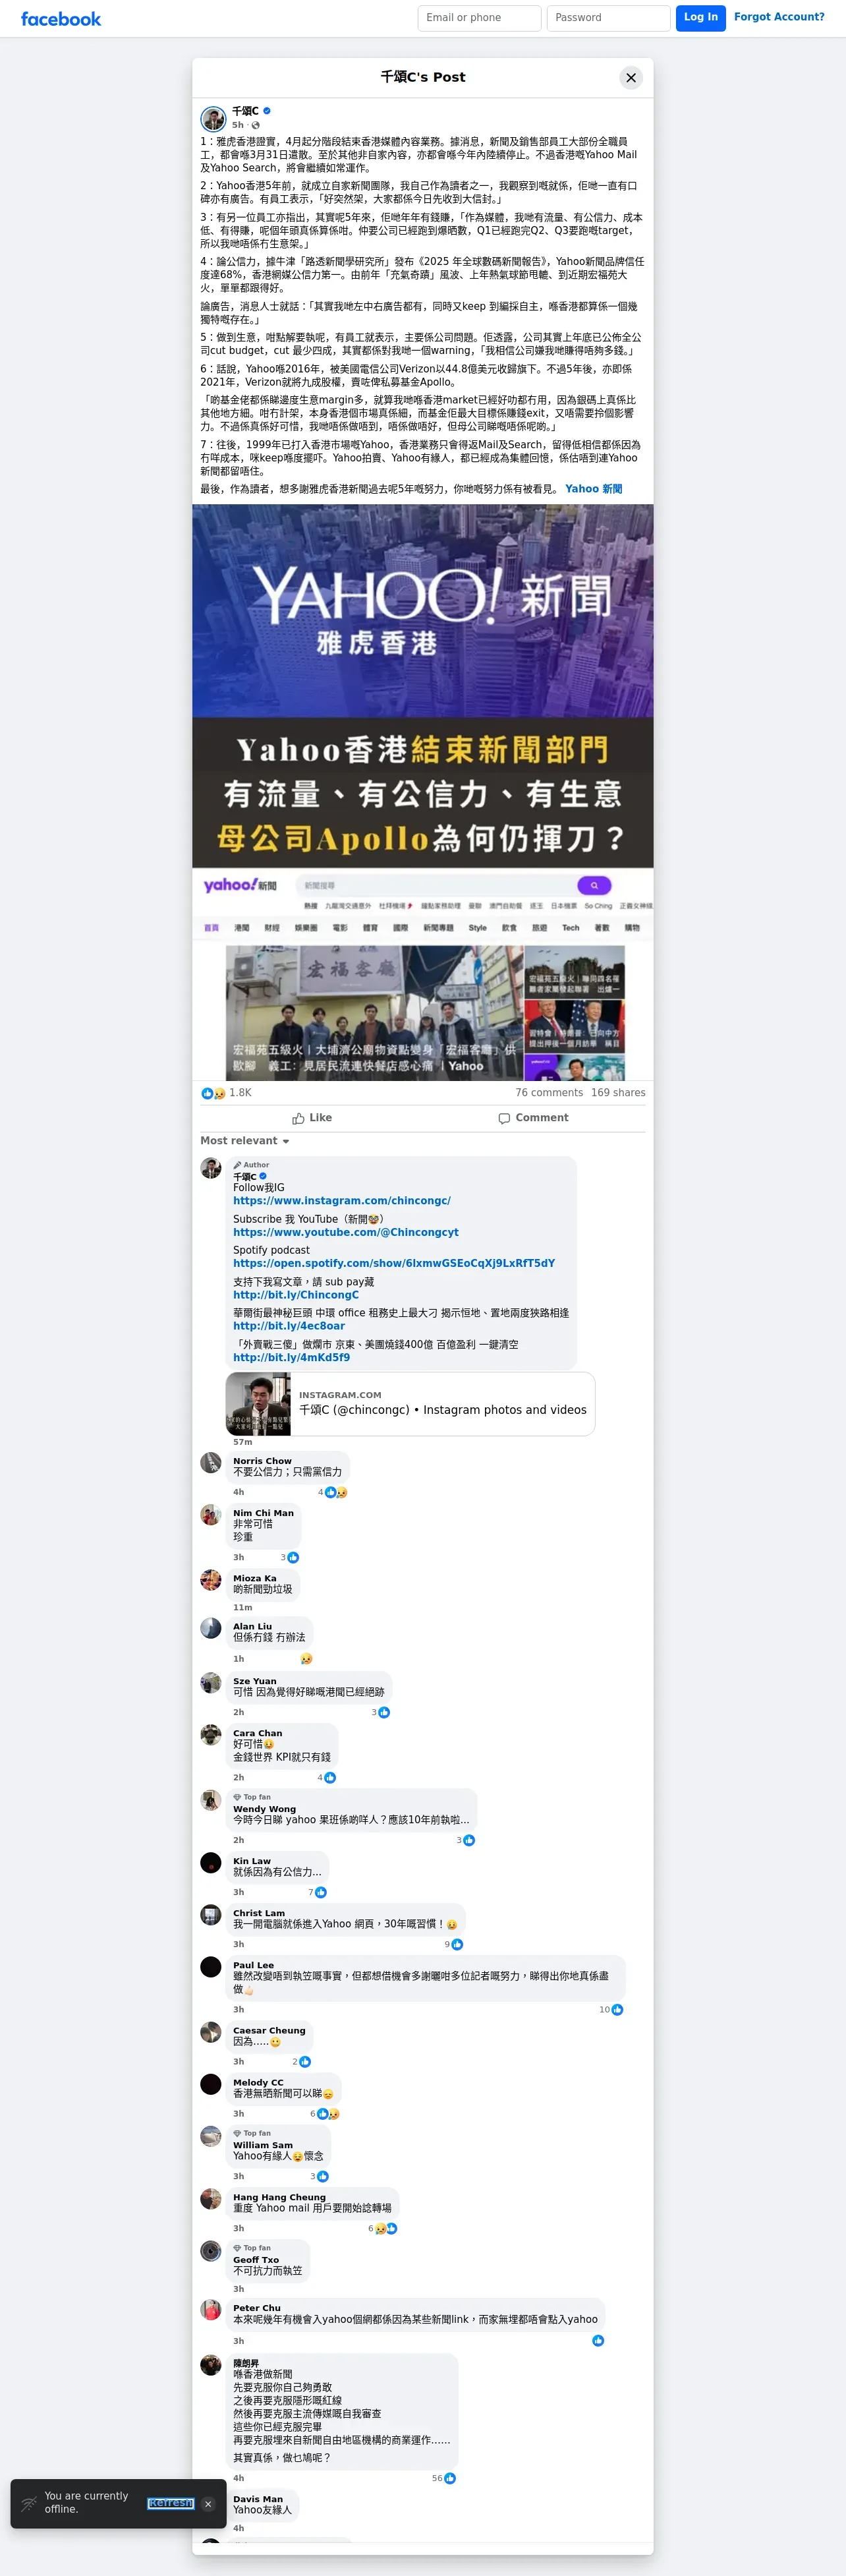Open the Yahoo 新聞 post image

coord(423,792)
